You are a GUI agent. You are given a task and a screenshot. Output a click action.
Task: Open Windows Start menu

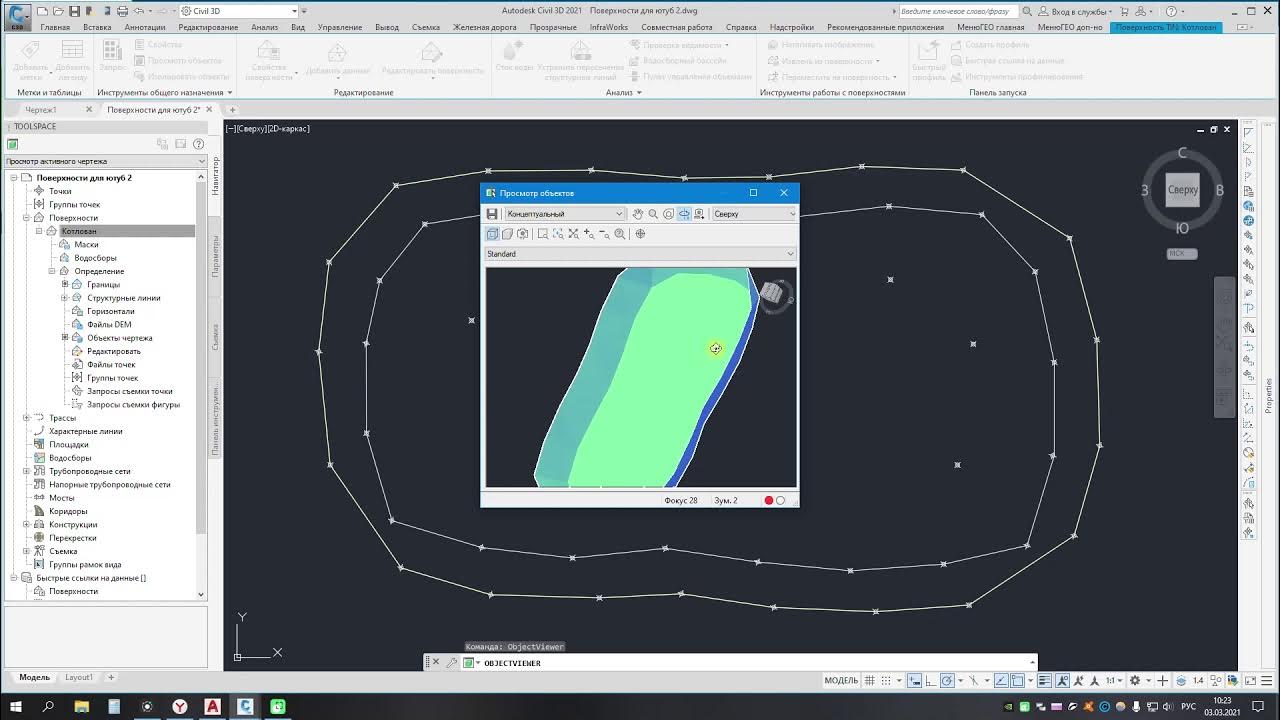[16, 706]
